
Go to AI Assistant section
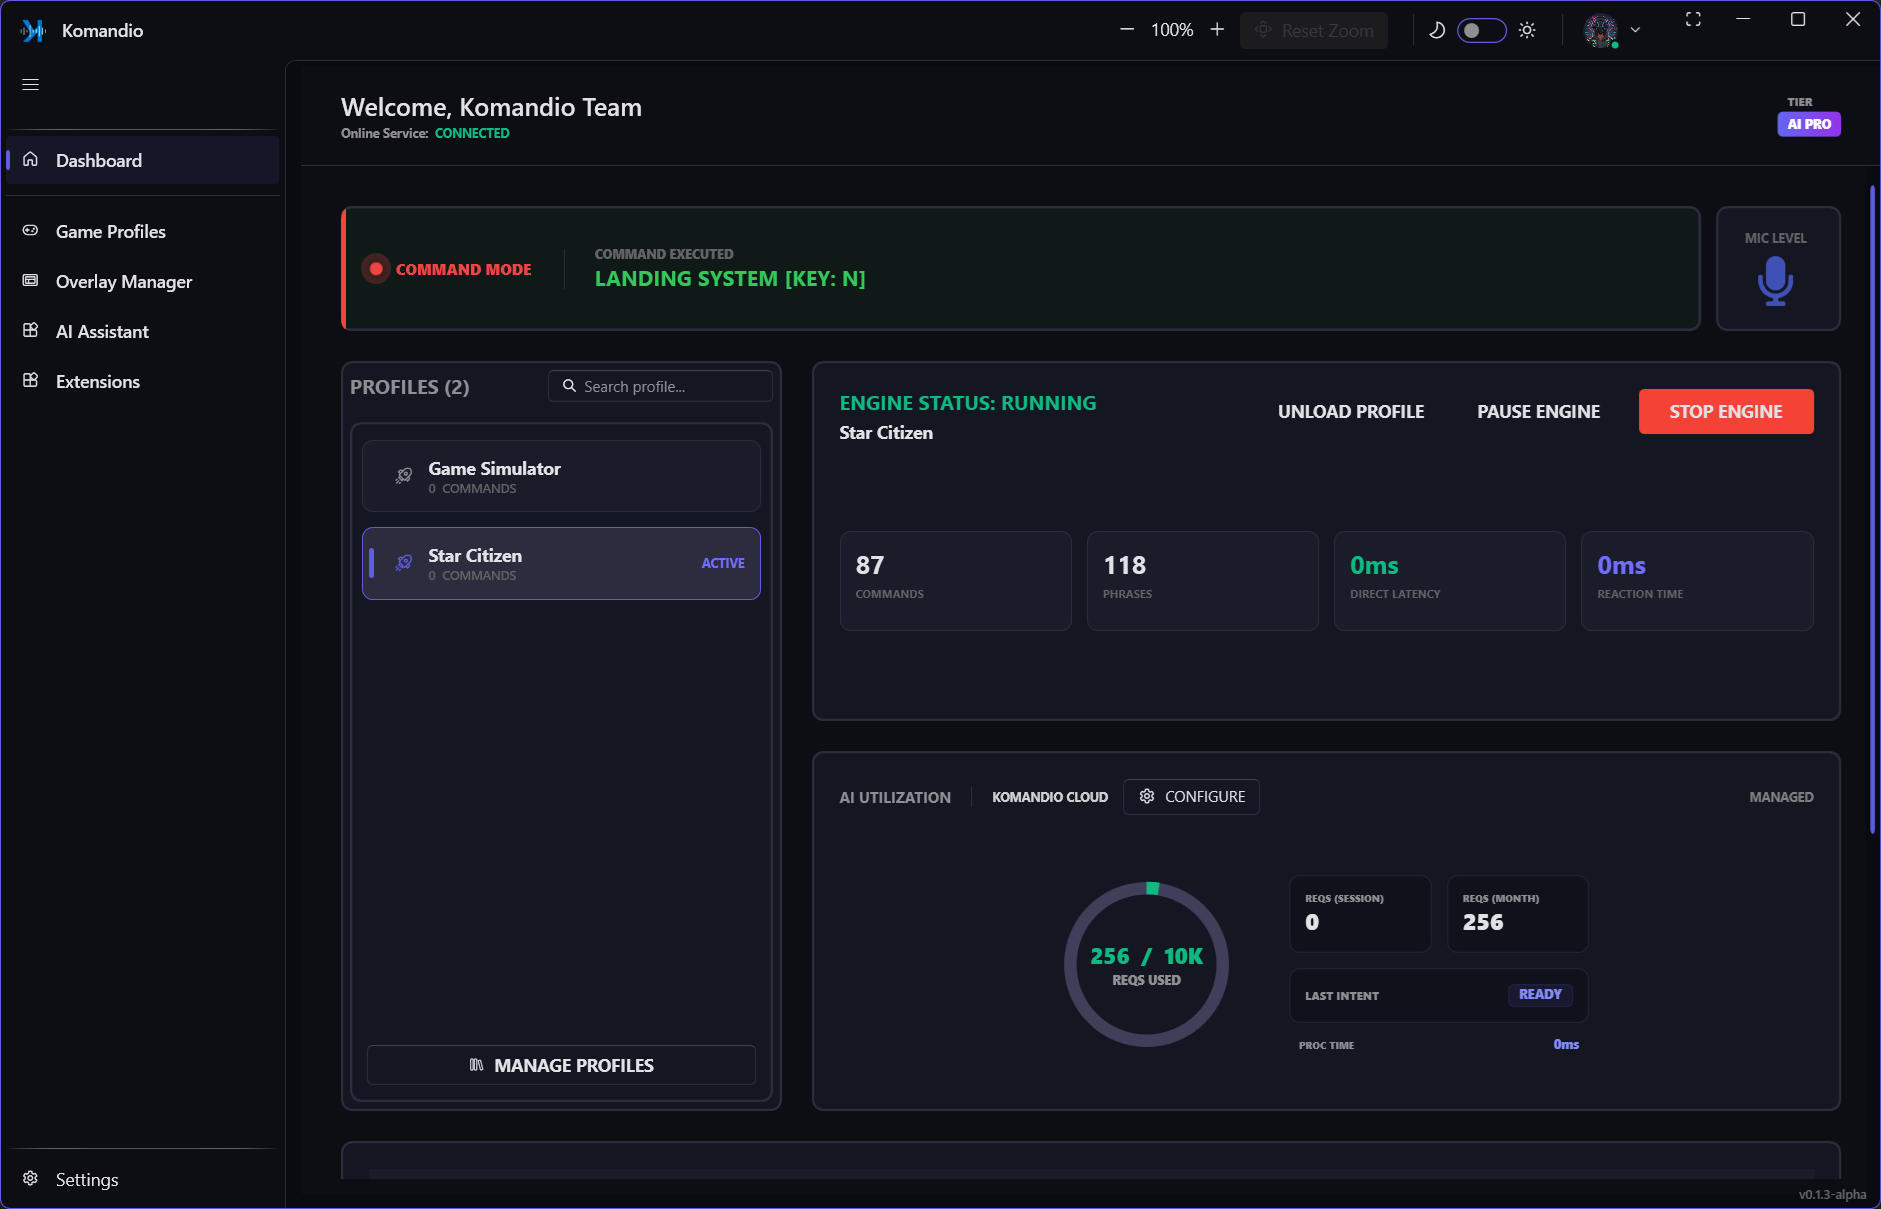102,332
